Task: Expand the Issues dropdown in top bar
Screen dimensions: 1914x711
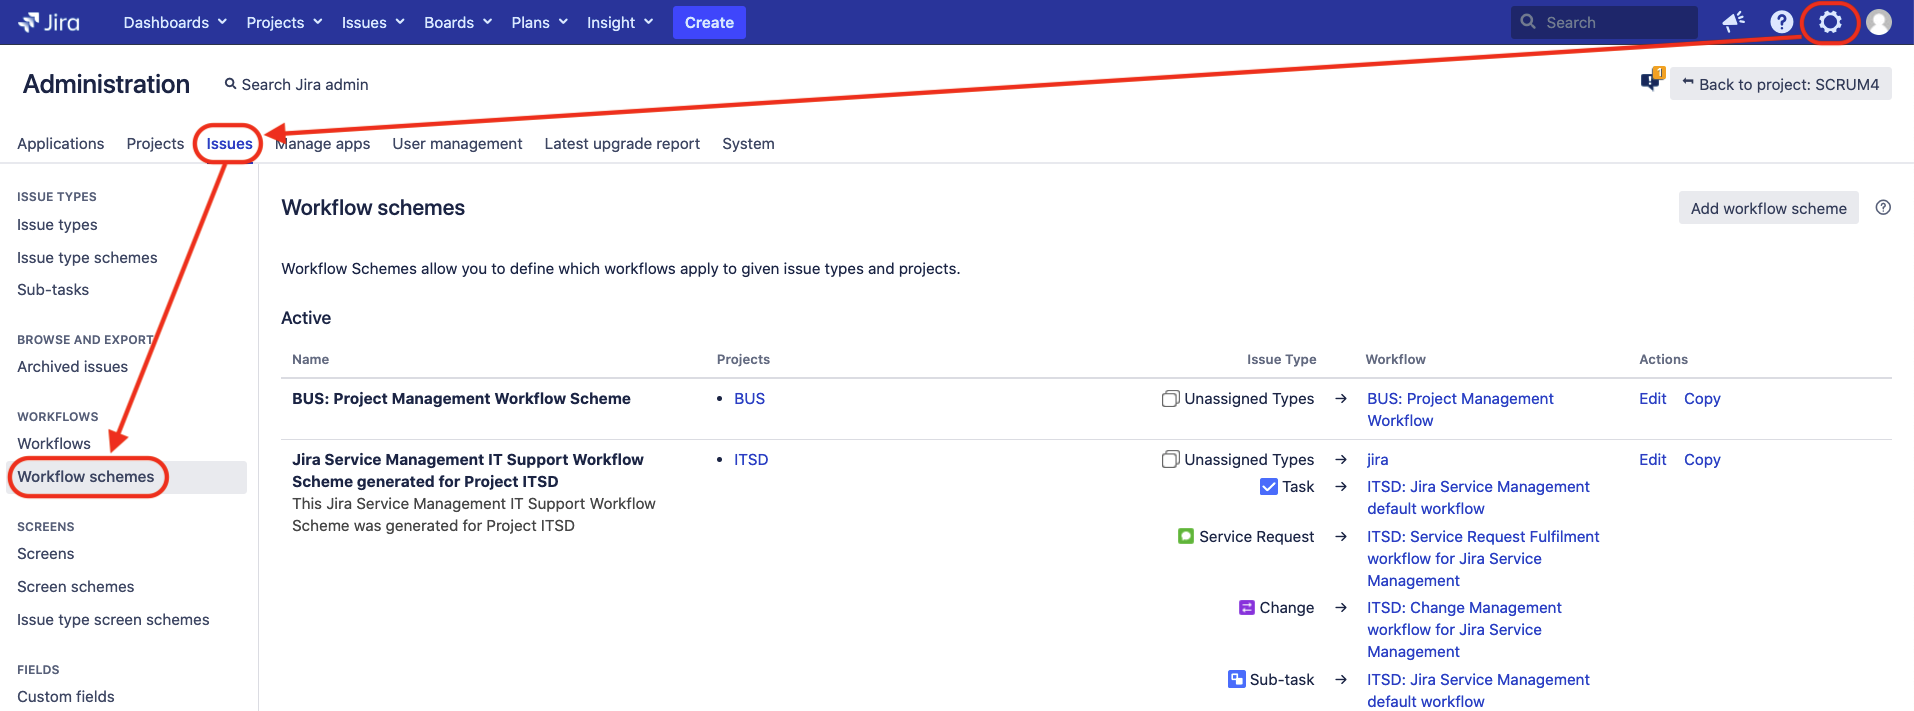Action: (x=373, y=22)
